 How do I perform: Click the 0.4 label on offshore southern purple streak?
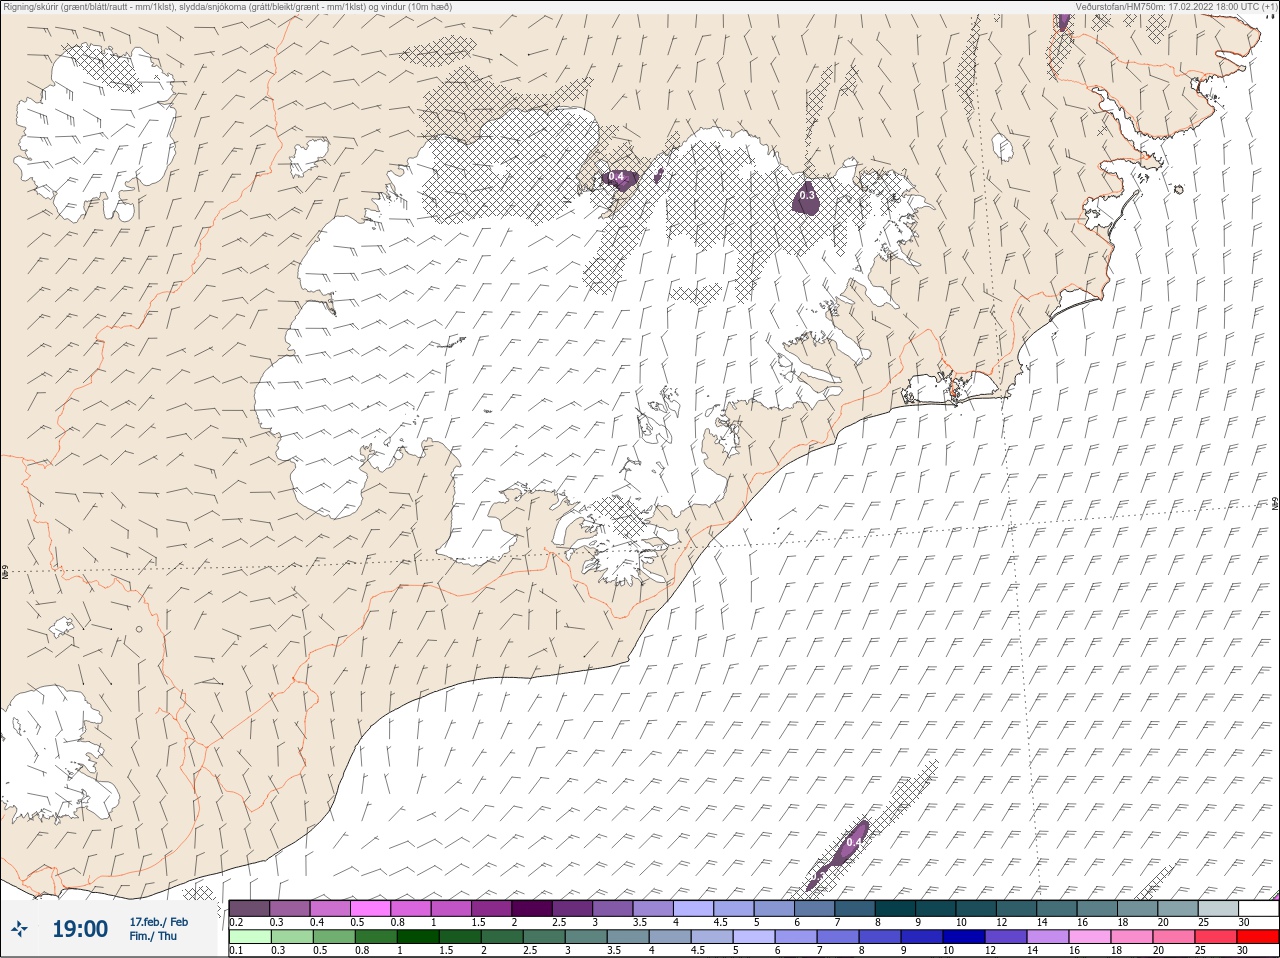tap(853, 843)
